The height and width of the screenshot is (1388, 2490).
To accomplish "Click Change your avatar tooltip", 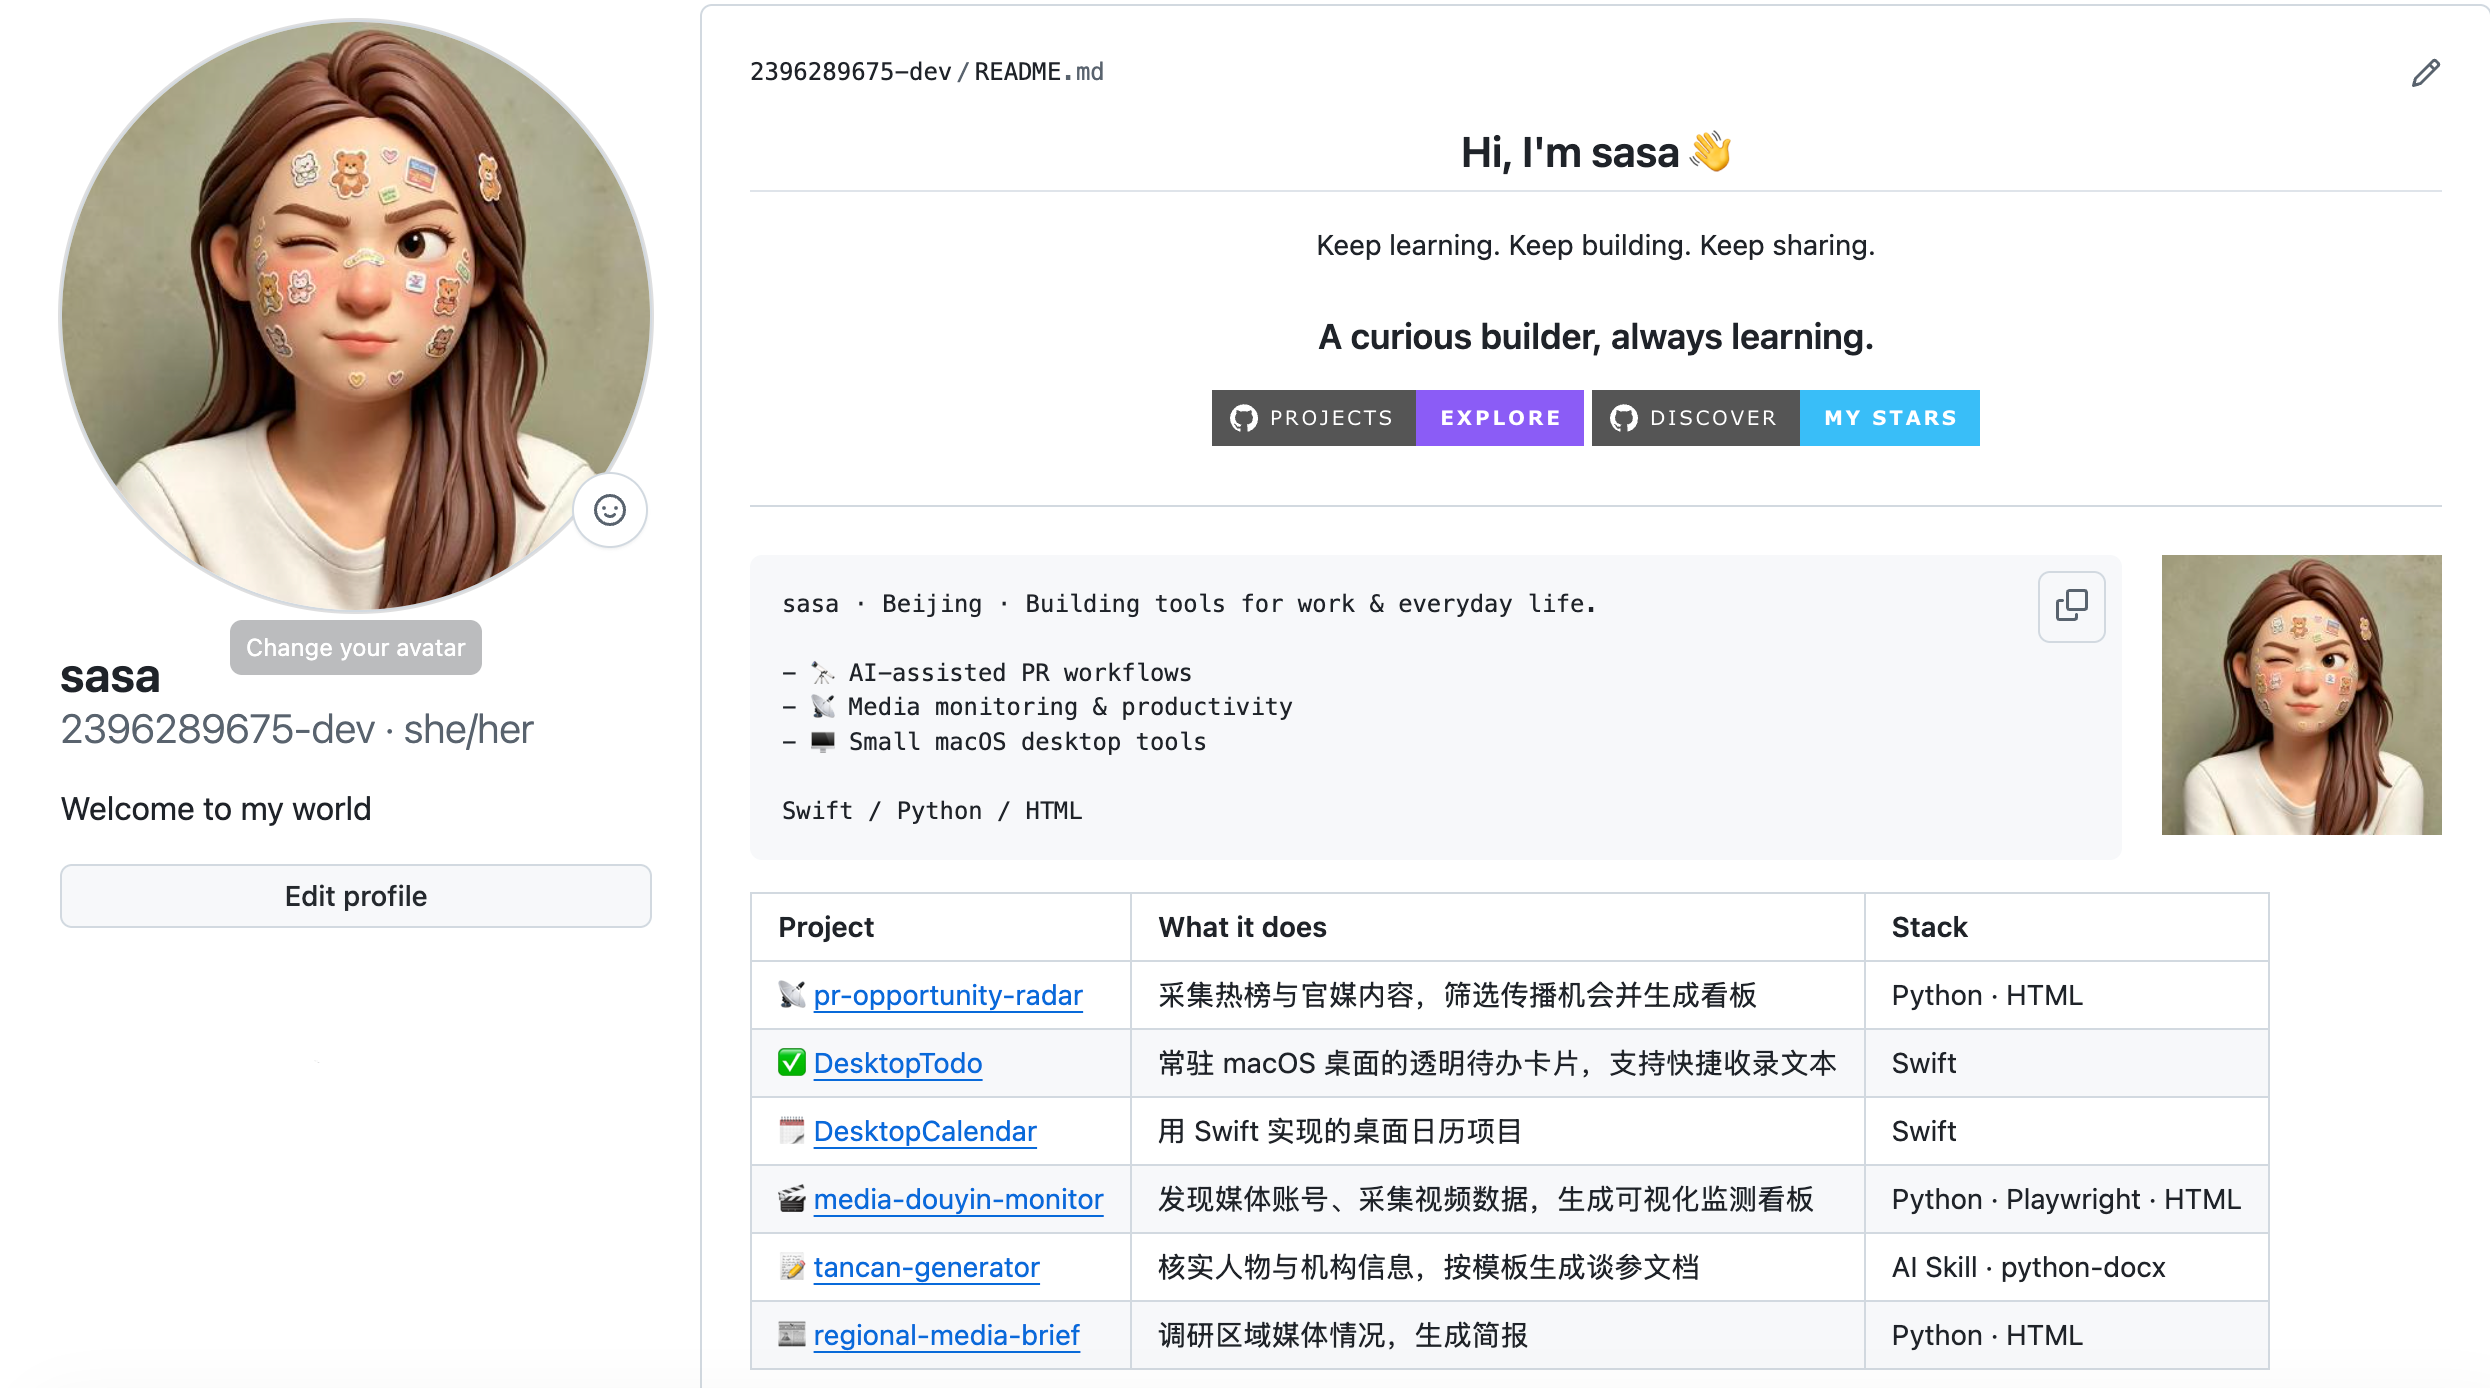I will [x=356, y=648].
